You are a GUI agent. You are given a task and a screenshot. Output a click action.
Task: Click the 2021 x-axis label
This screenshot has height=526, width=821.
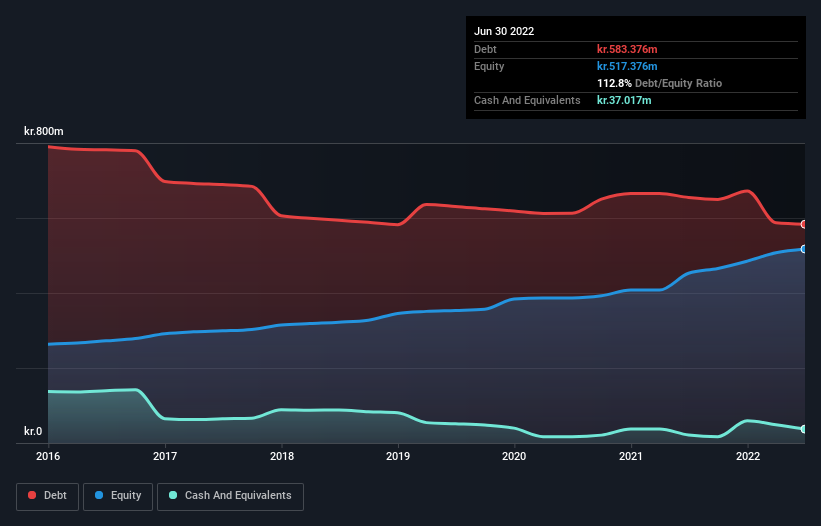click(631, 456)
